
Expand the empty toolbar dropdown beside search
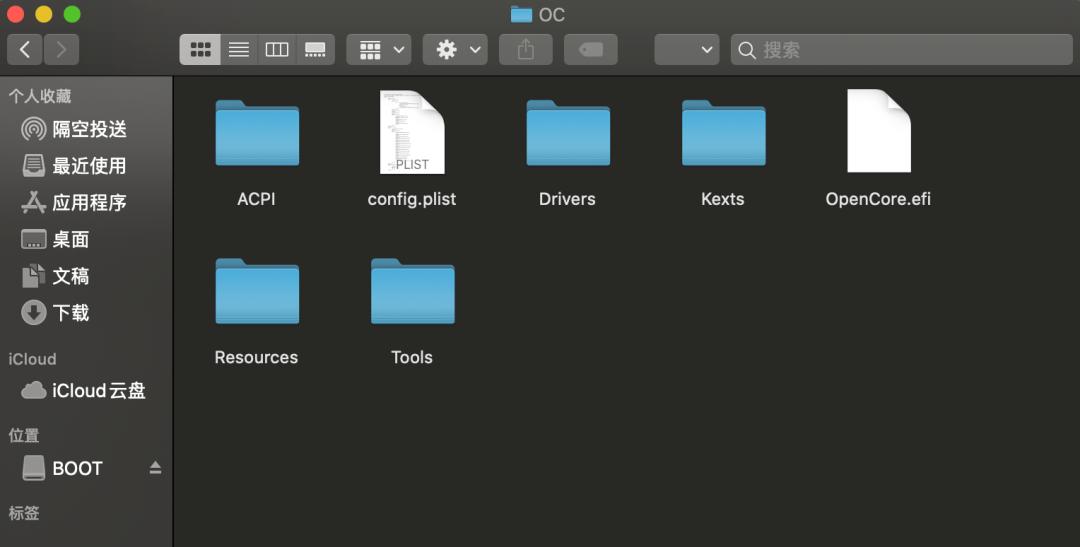click(686, 49)
